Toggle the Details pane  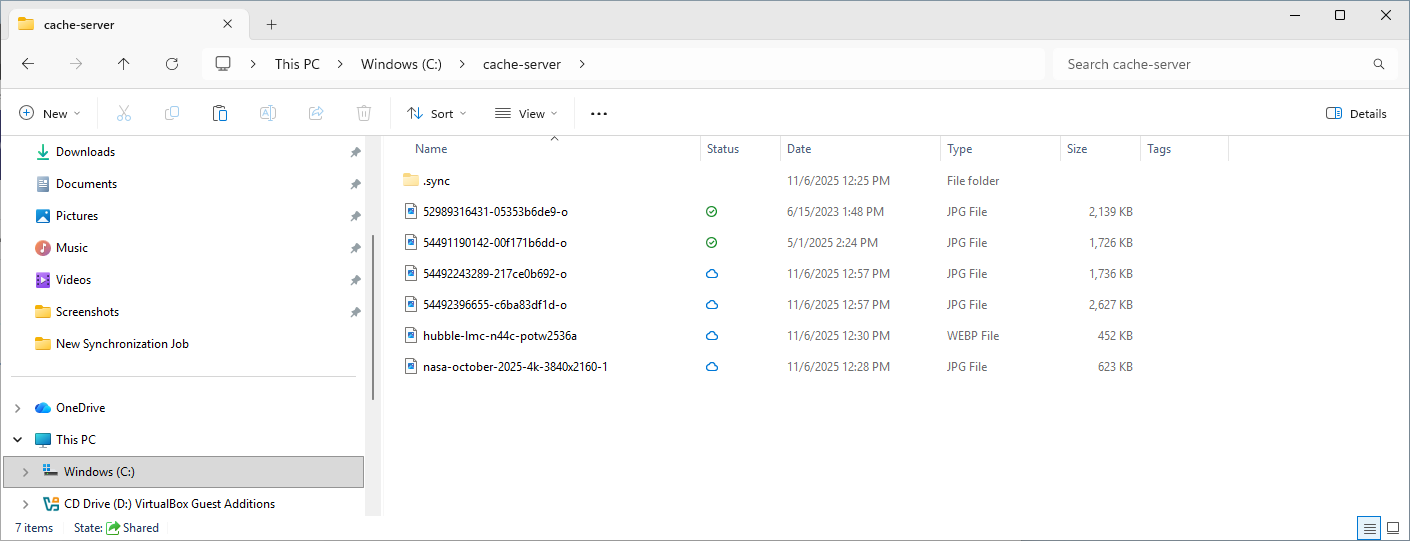click(1356, 114)
